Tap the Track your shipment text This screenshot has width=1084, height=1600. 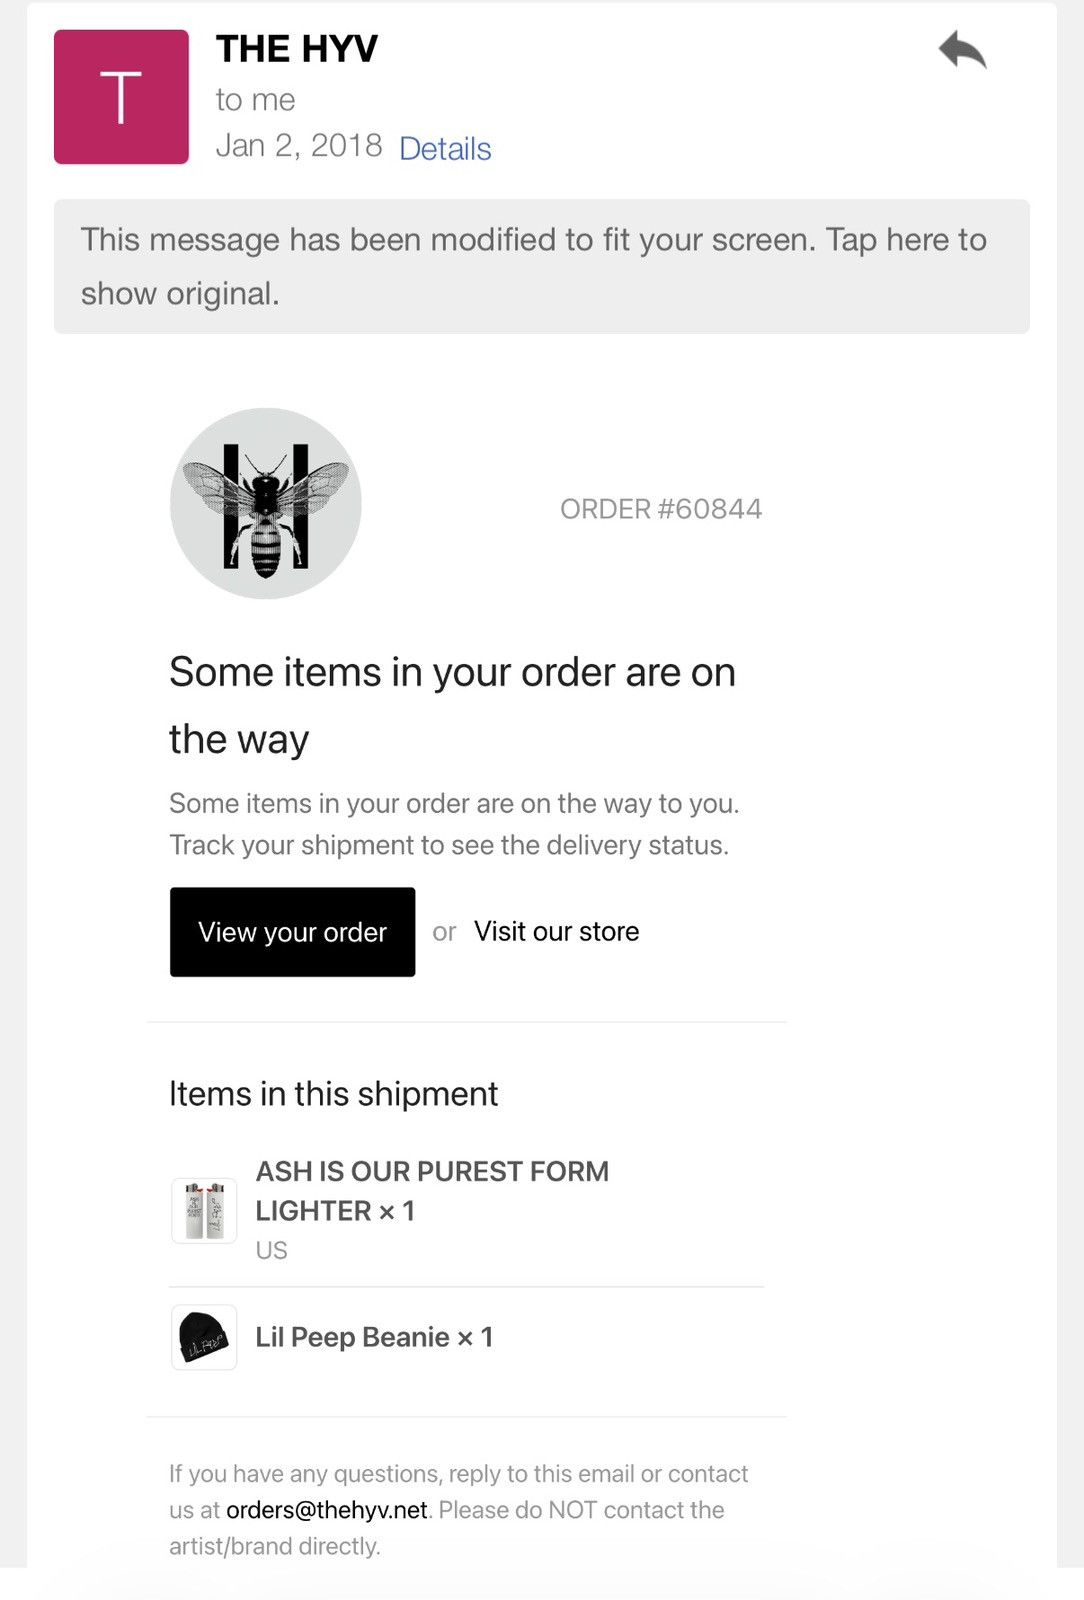click(449, 845)
